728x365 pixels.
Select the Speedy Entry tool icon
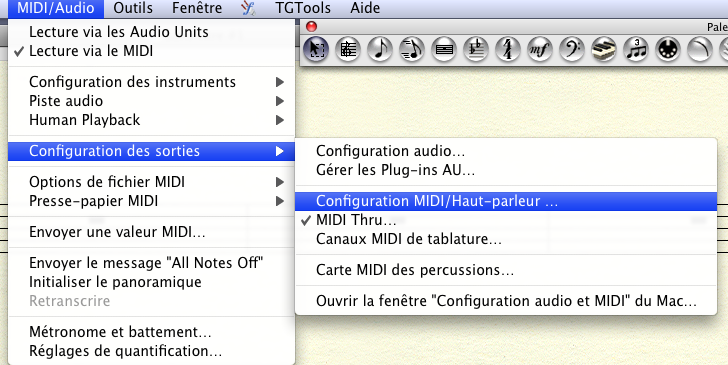412,49
